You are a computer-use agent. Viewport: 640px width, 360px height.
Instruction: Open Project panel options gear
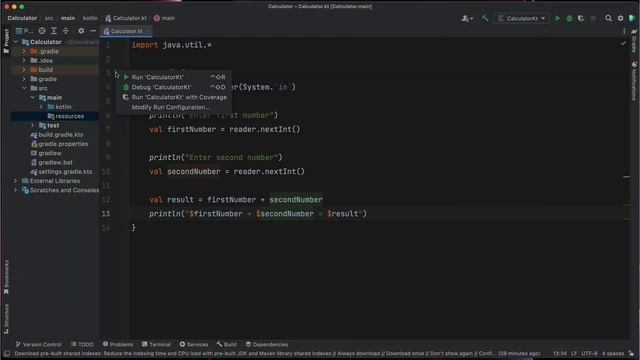pyautogui.click(x=81, y=31)
